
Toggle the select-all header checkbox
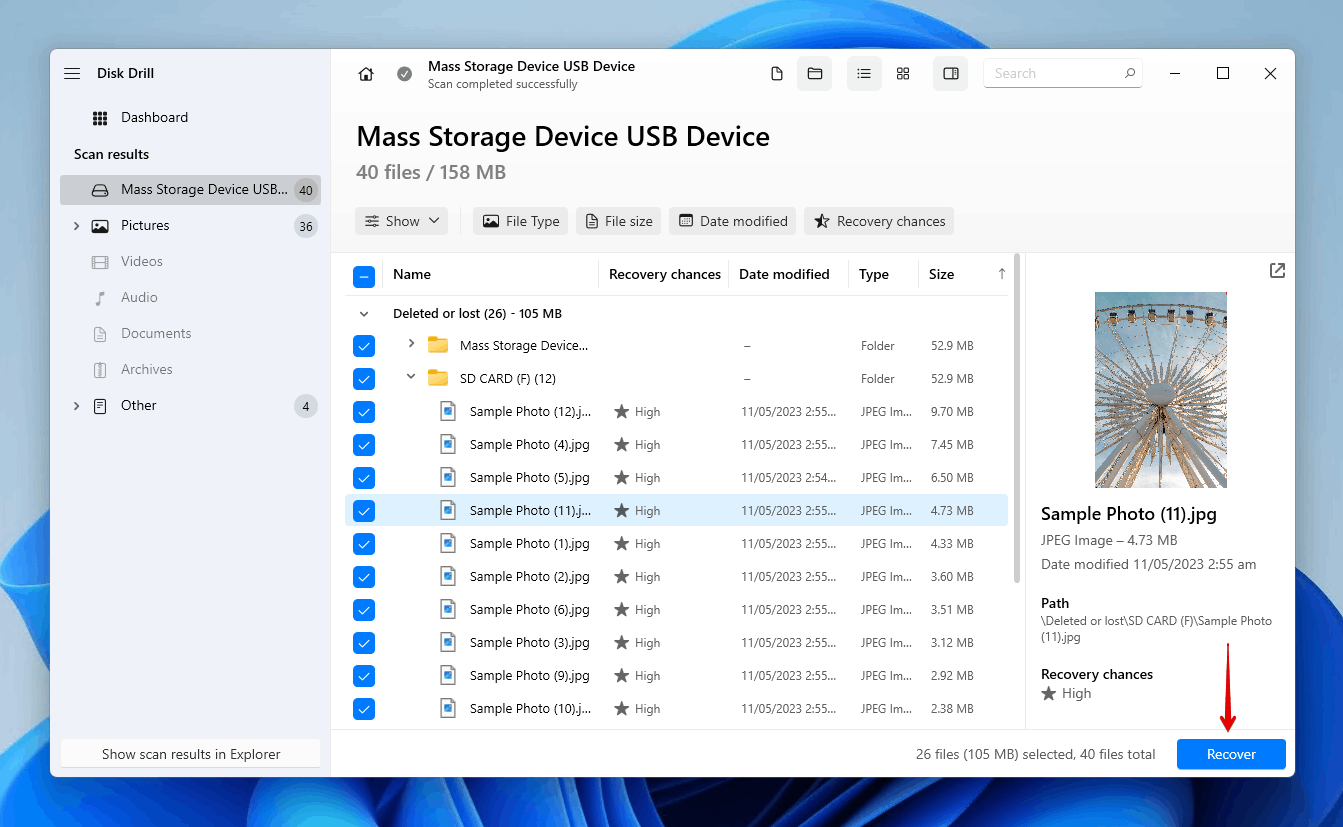coord(364,276)
